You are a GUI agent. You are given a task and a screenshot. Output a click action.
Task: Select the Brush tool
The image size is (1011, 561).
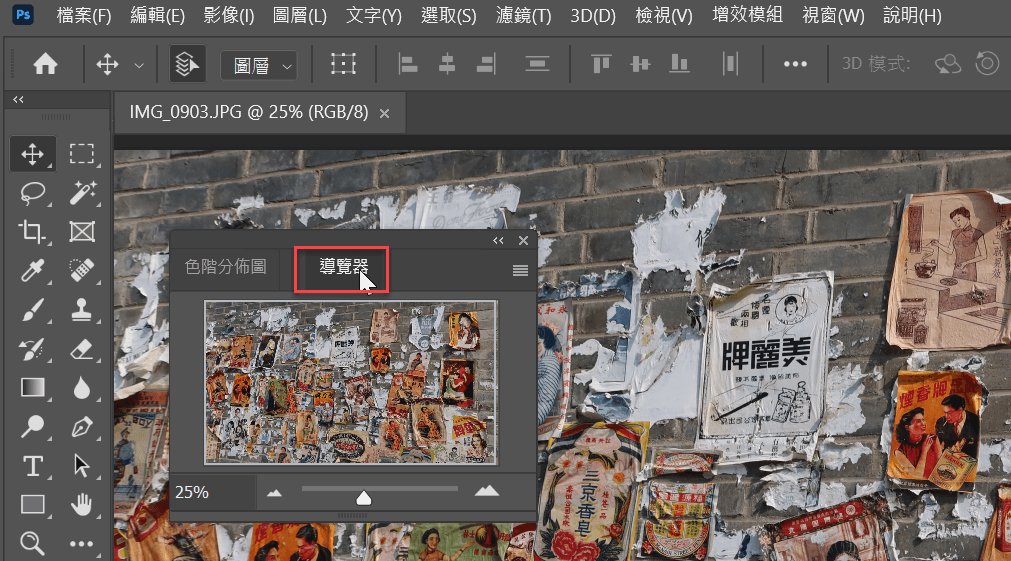[32, 310]
